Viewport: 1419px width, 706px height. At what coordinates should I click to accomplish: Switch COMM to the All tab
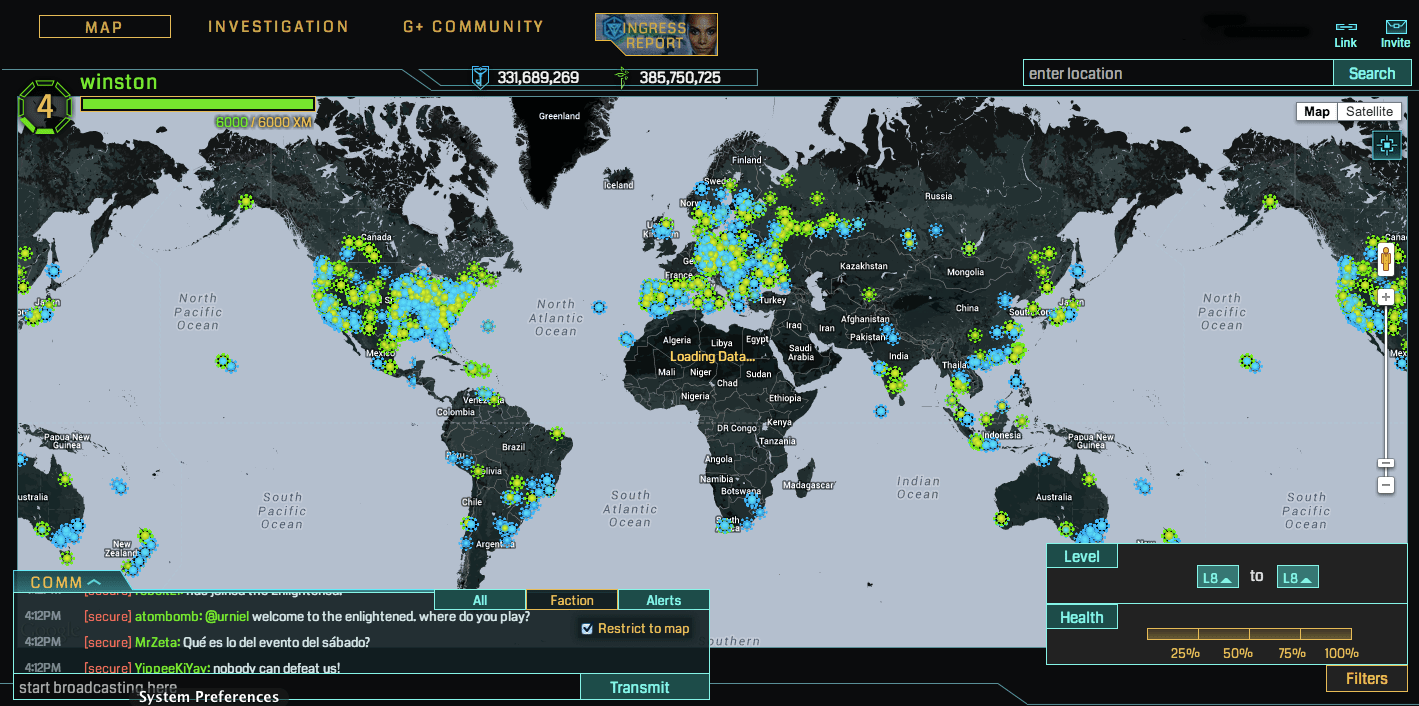(480, 600)
